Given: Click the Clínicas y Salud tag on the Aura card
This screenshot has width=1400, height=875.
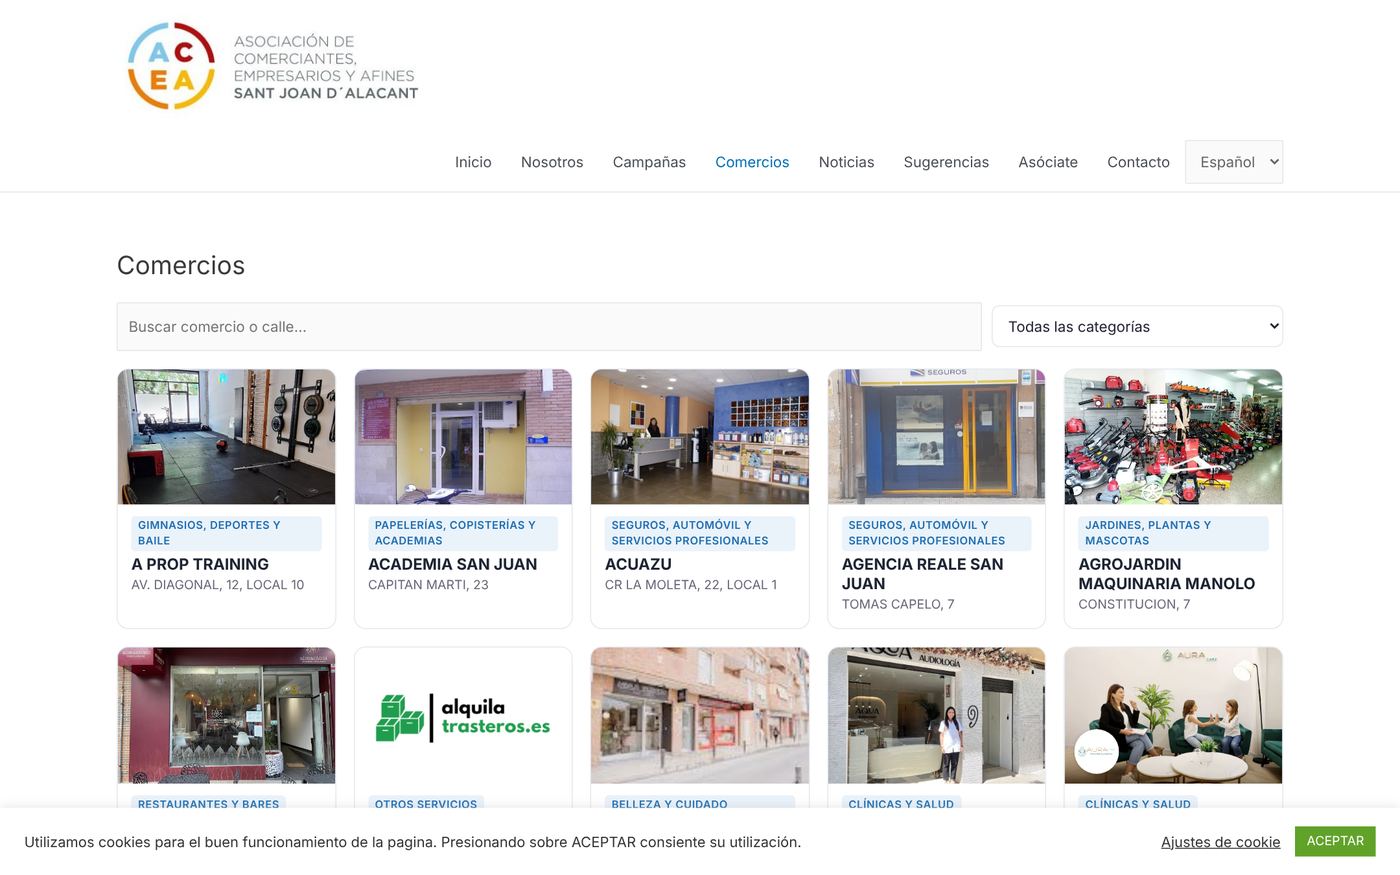Looking at the screenshot, I should [1138, 803].
